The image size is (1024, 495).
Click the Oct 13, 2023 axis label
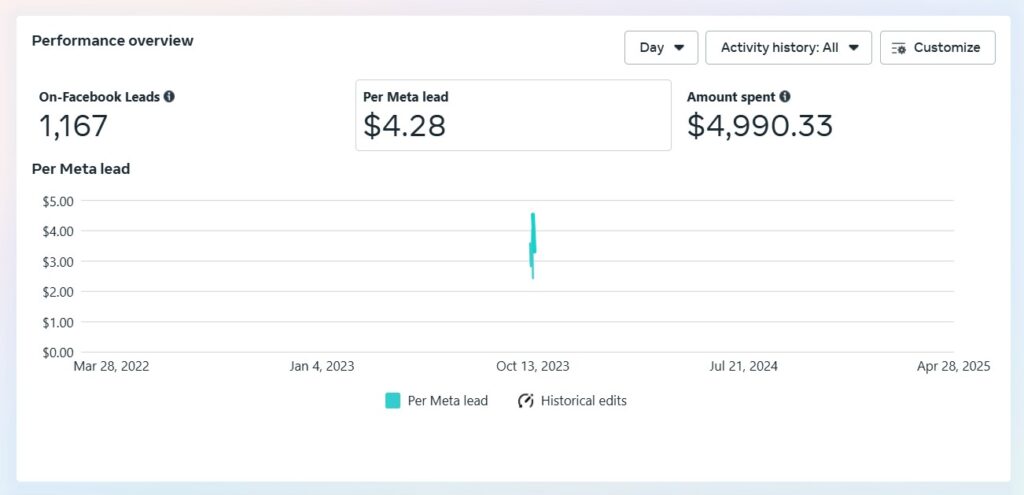coord(533,366)
